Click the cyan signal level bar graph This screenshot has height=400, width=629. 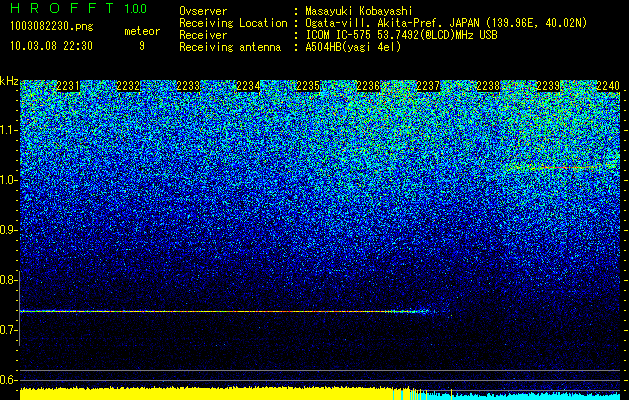coord(523,396)
